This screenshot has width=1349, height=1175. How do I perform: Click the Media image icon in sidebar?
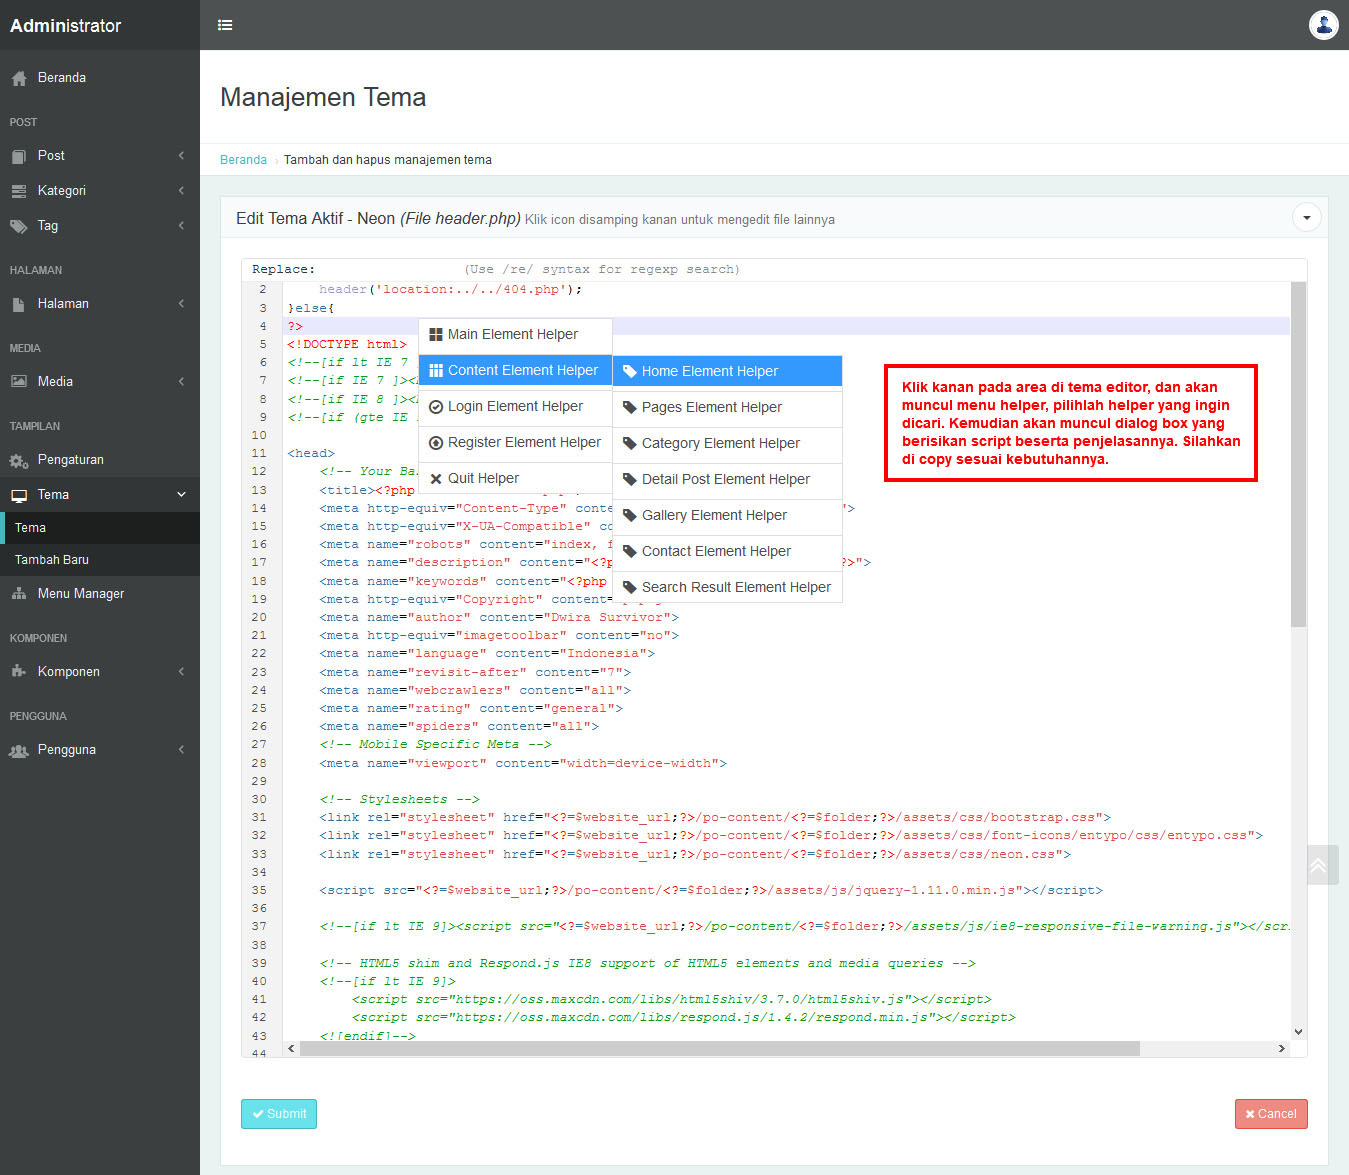[19, 382]
